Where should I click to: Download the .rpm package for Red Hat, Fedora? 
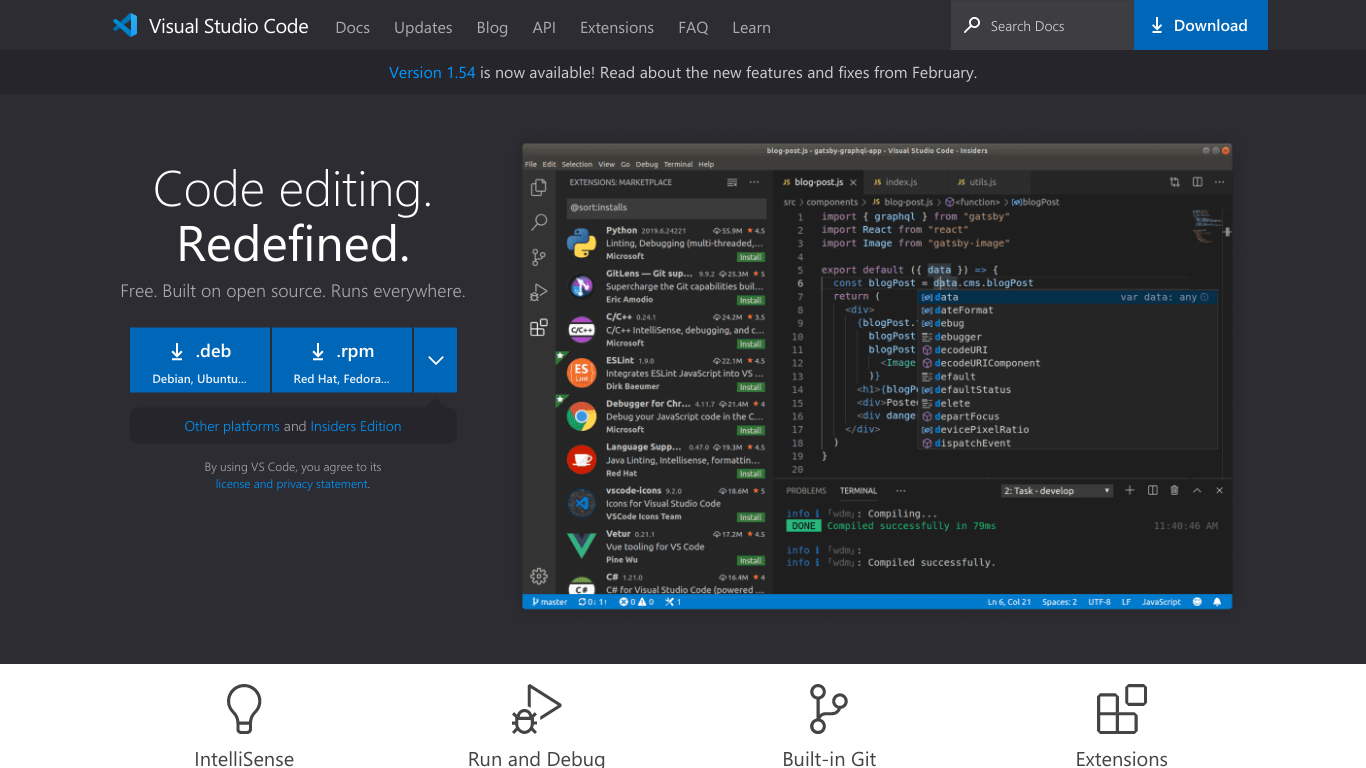coord(342,360)
